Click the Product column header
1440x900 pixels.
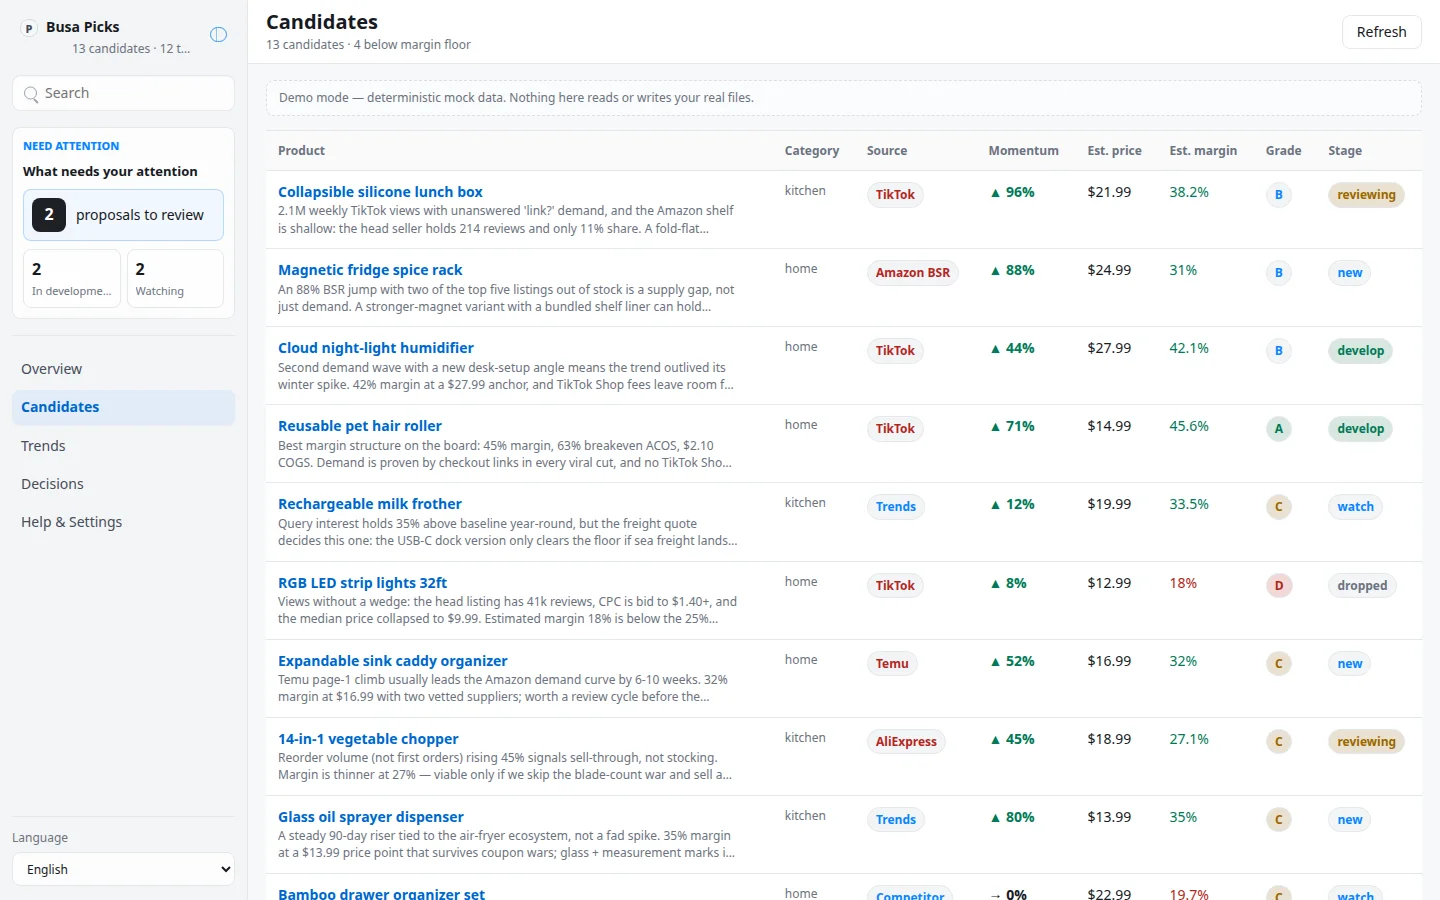tap(301, 151)
